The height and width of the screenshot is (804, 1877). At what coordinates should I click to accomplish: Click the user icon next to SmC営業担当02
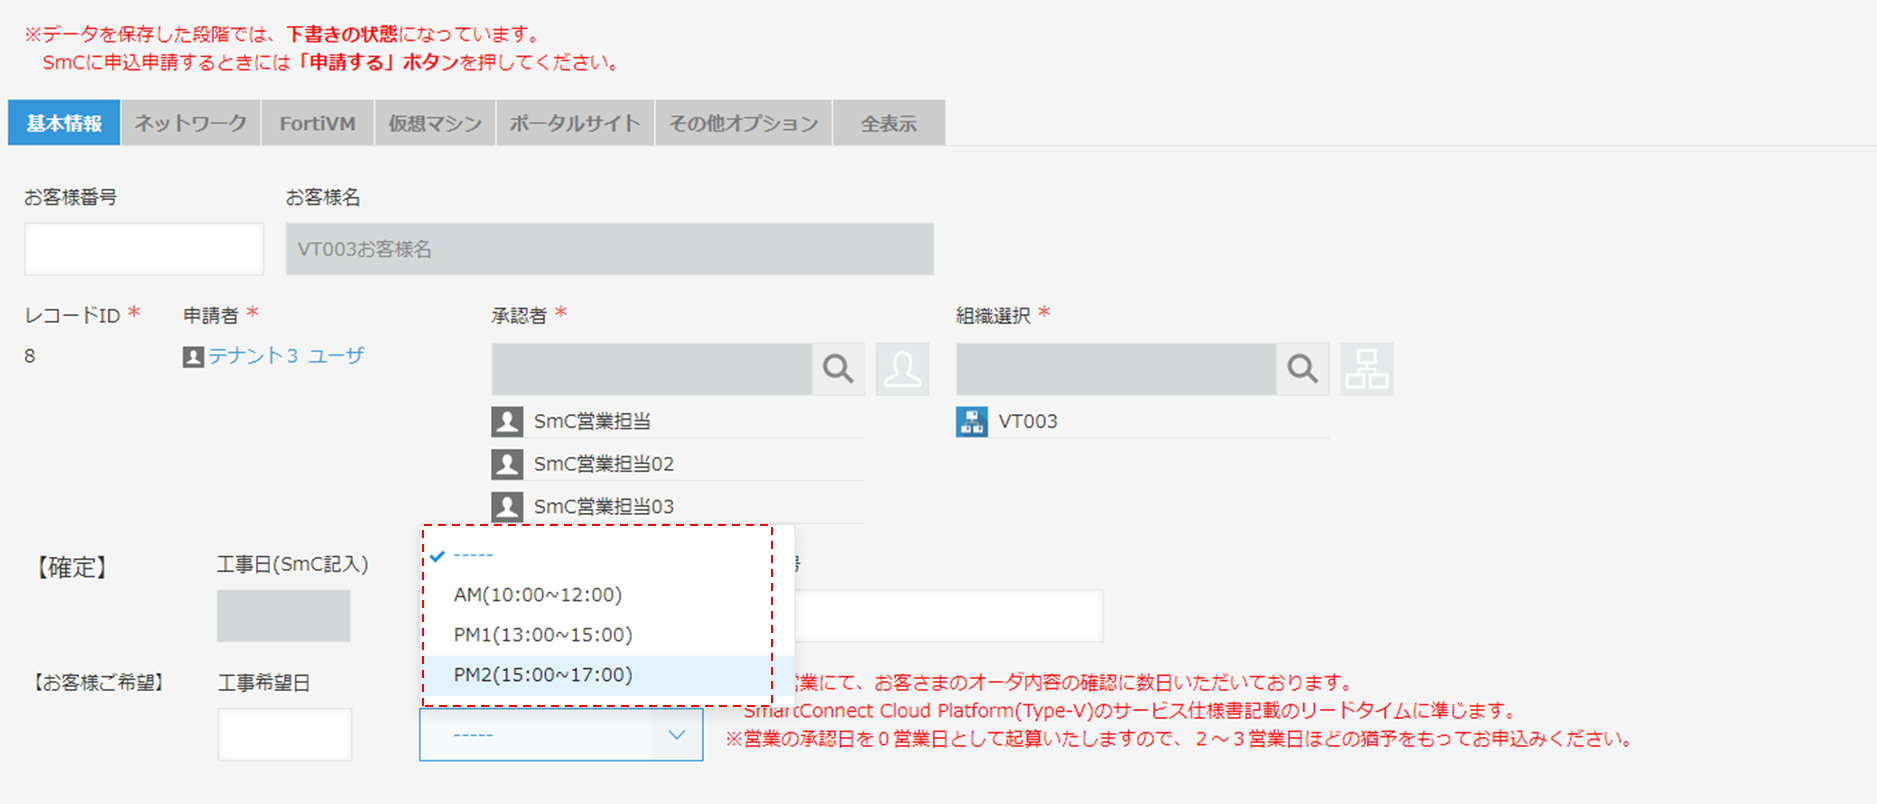point(507,464)
